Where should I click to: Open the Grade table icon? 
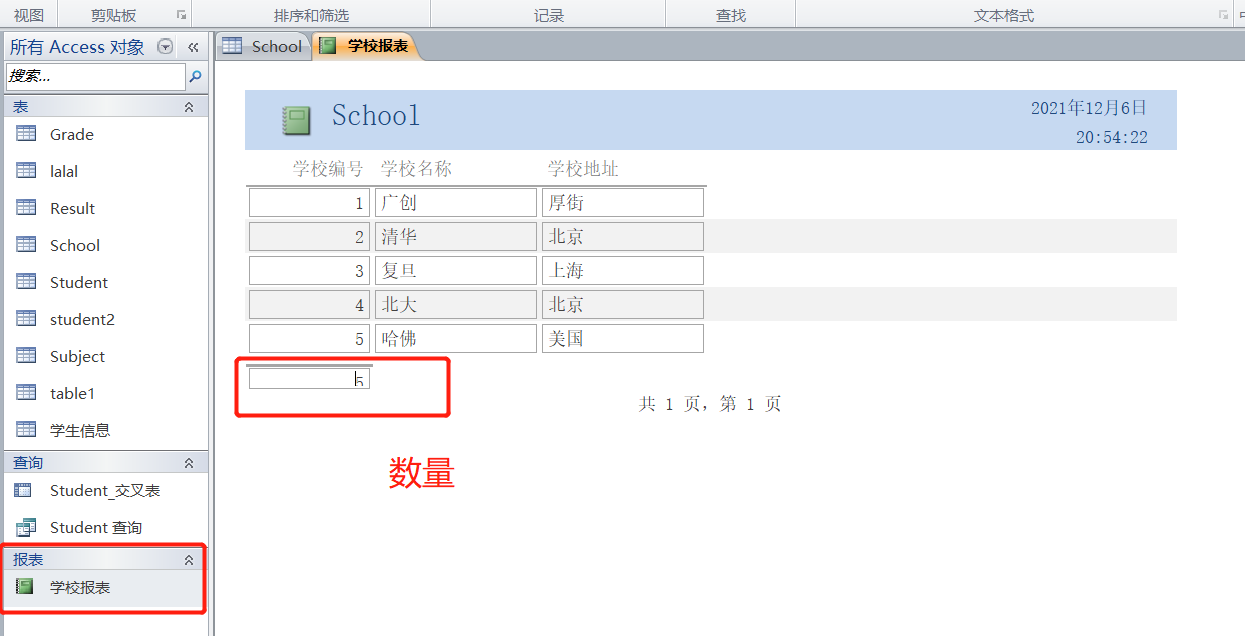click(26, 134)
